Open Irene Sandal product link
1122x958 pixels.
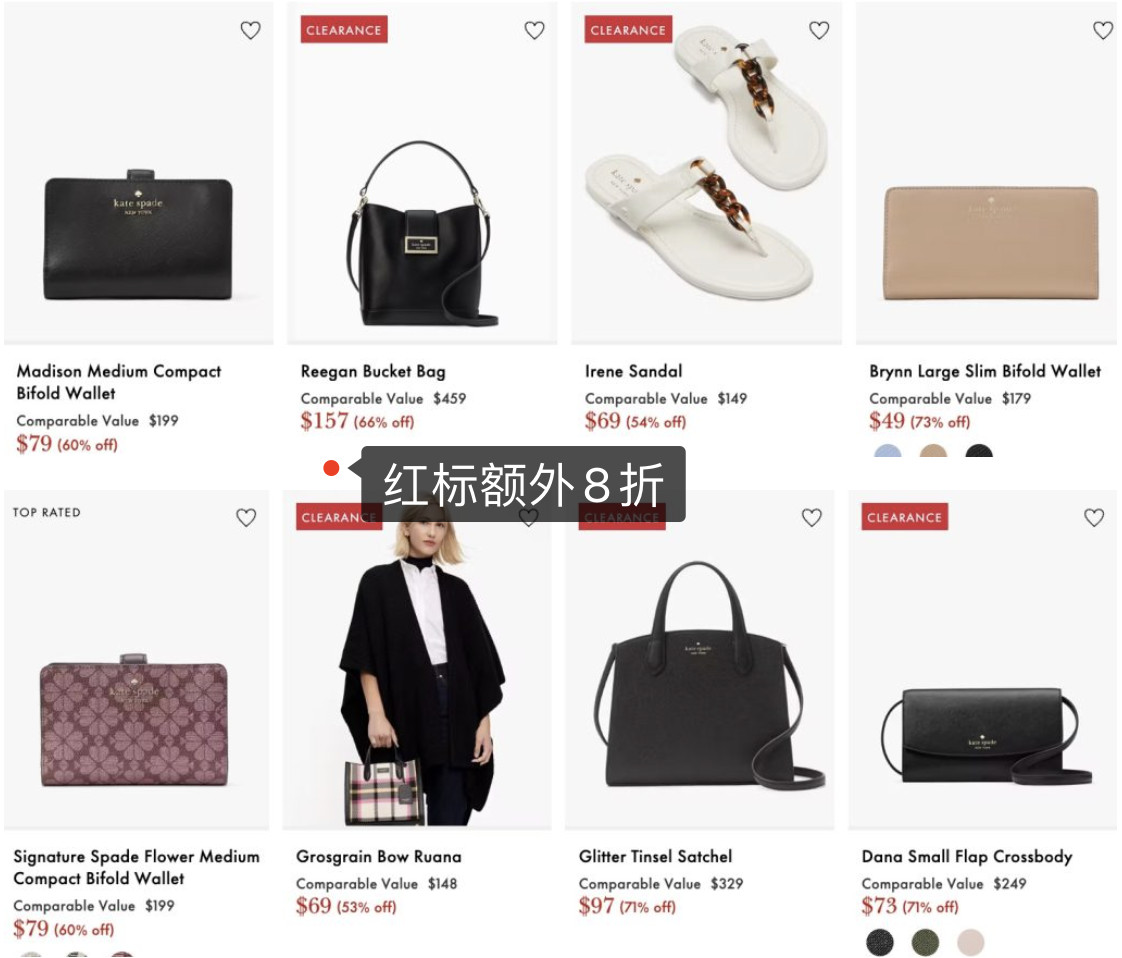pos(633,371)
